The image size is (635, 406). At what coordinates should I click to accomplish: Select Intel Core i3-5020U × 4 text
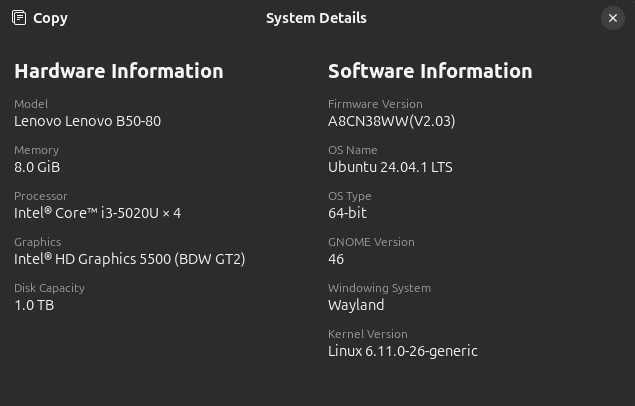coord(97,213)
